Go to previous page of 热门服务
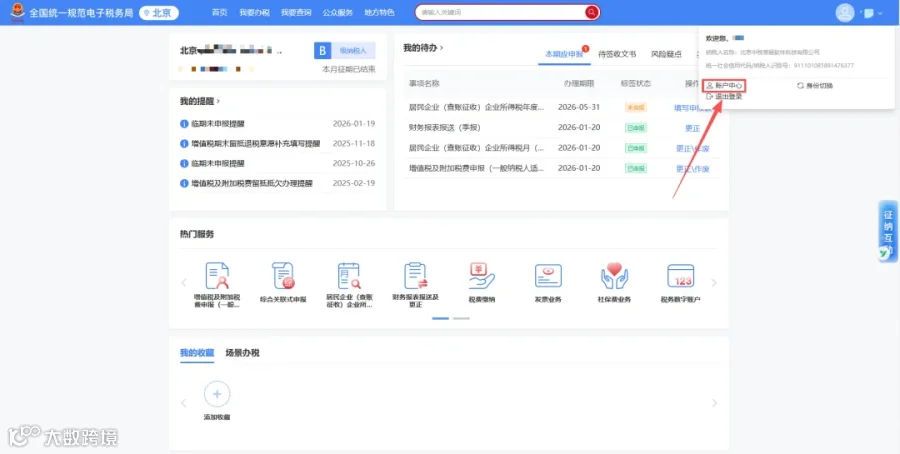900x454 pixels. coord(184,282)
